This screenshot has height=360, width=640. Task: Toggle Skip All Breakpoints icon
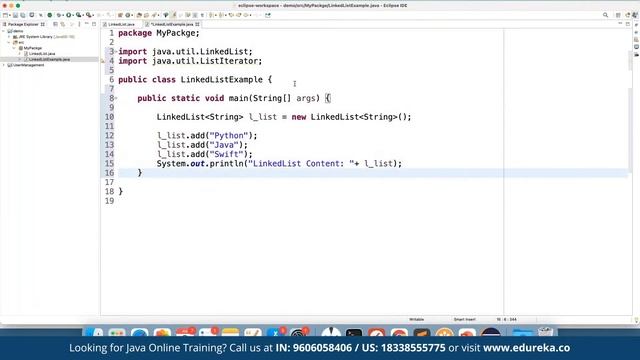[41, 15]
